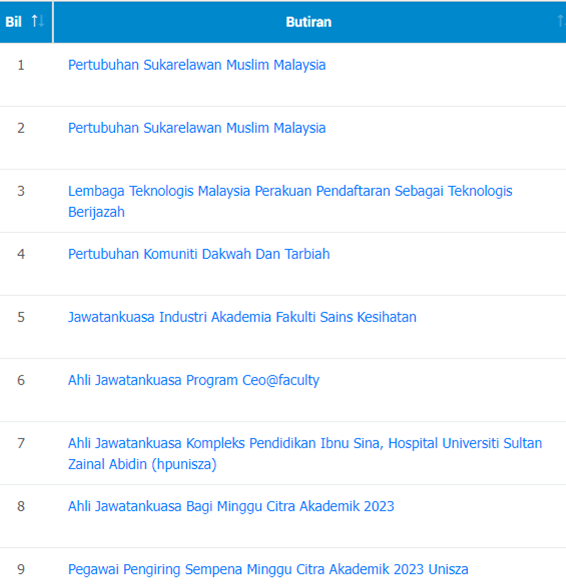
Task: Select row number 9 cell
Action: tap(21, 569)
